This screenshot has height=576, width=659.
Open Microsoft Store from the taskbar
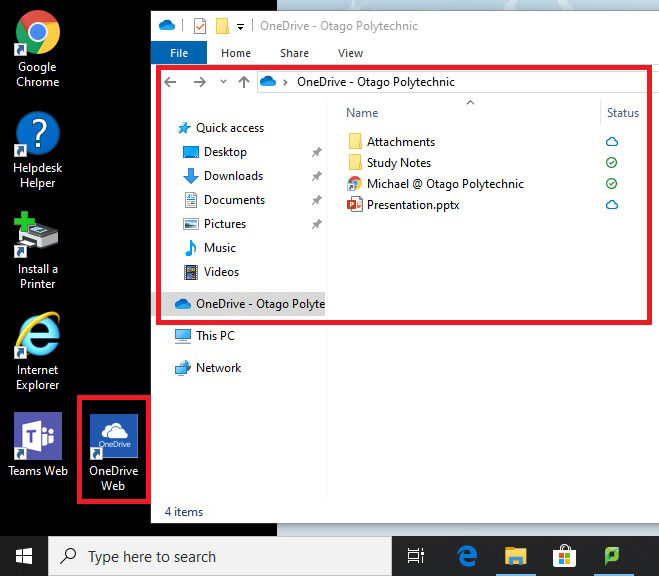coord(564,556)
